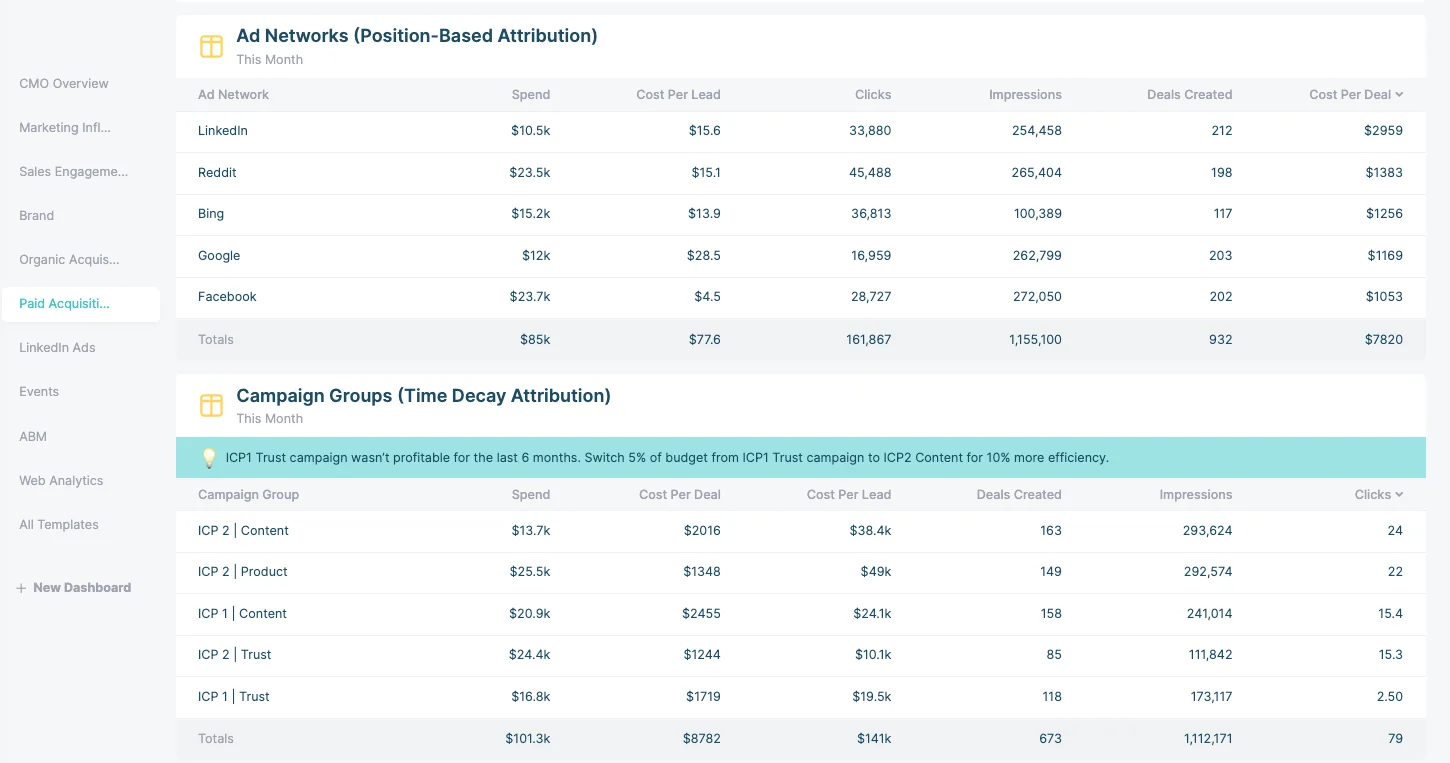The width and height of the screenshot is (1450, 763).
Task: Open the Cost Per Deal sort dropdown in Ad Networks
Action: point(1399,94)
